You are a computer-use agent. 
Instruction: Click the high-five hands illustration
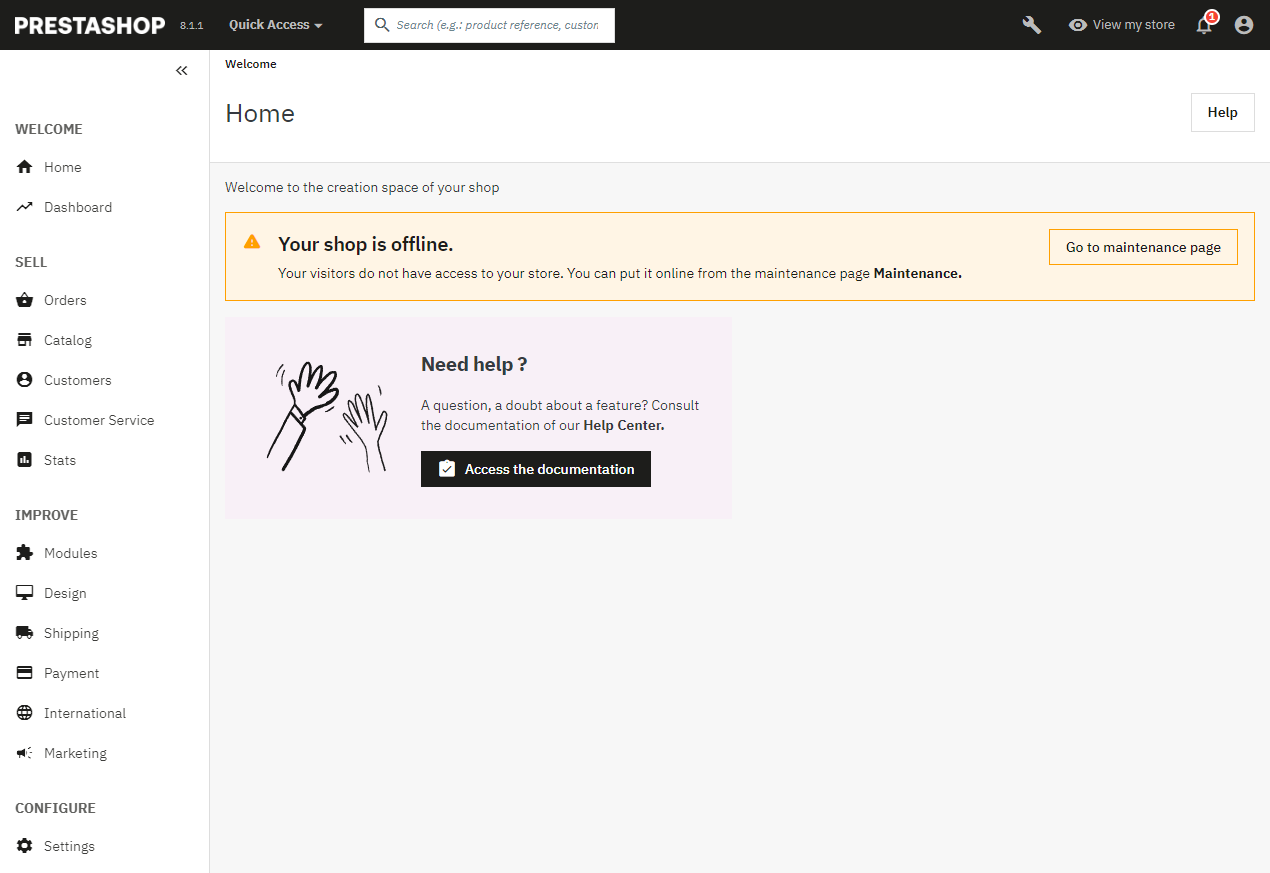327,417
